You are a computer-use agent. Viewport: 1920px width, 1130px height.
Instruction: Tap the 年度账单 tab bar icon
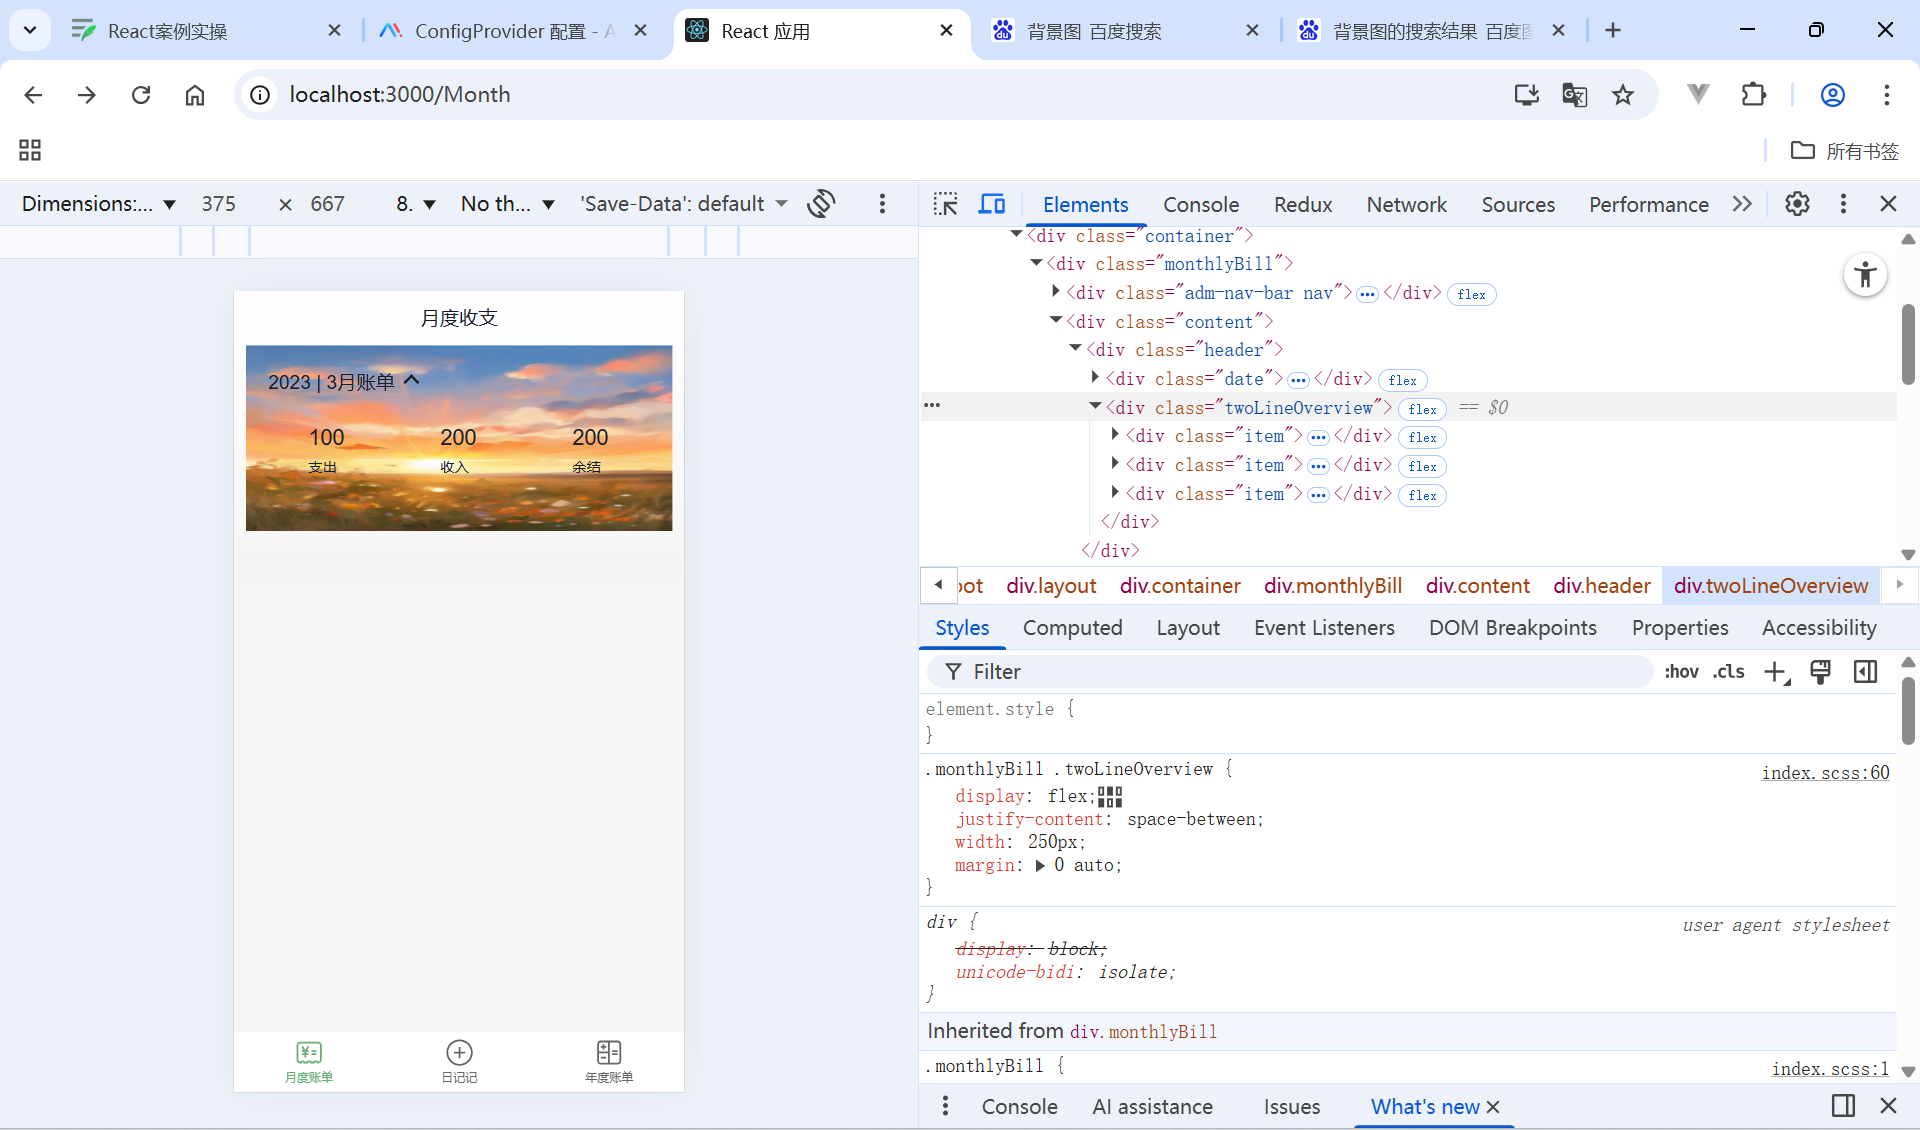[609, 1053]
